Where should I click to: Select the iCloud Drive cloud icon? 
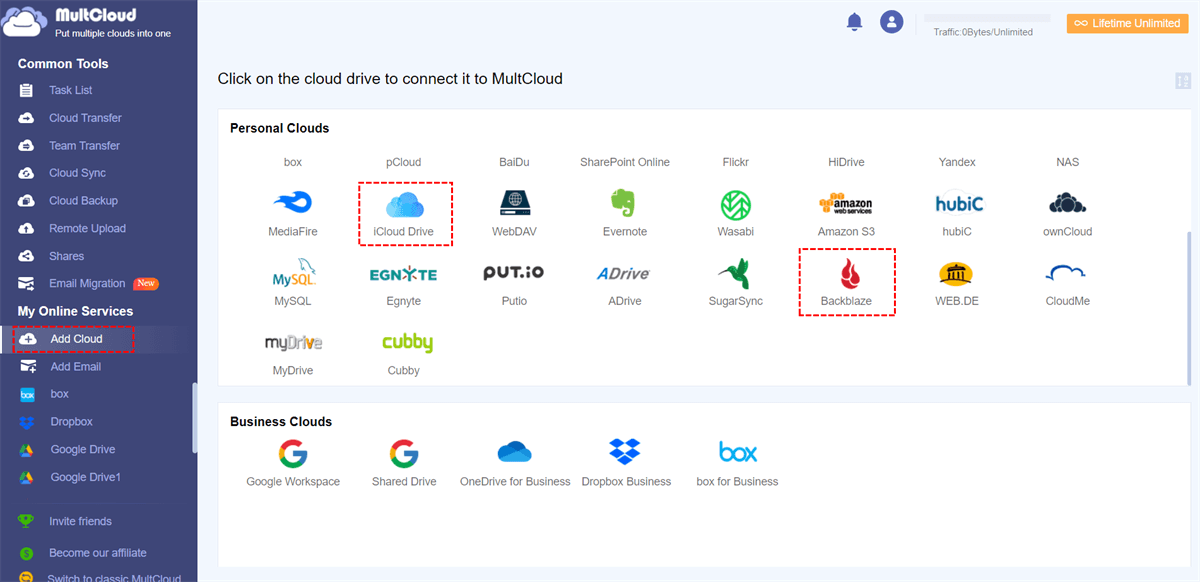(404, 204)
